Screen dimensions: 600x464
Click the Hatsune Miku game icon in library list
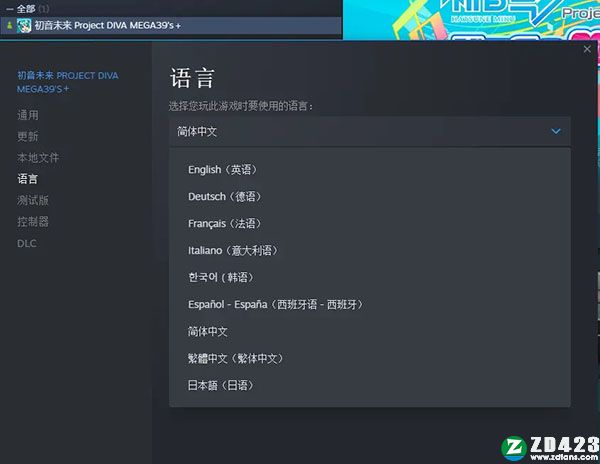coord(24,26)
